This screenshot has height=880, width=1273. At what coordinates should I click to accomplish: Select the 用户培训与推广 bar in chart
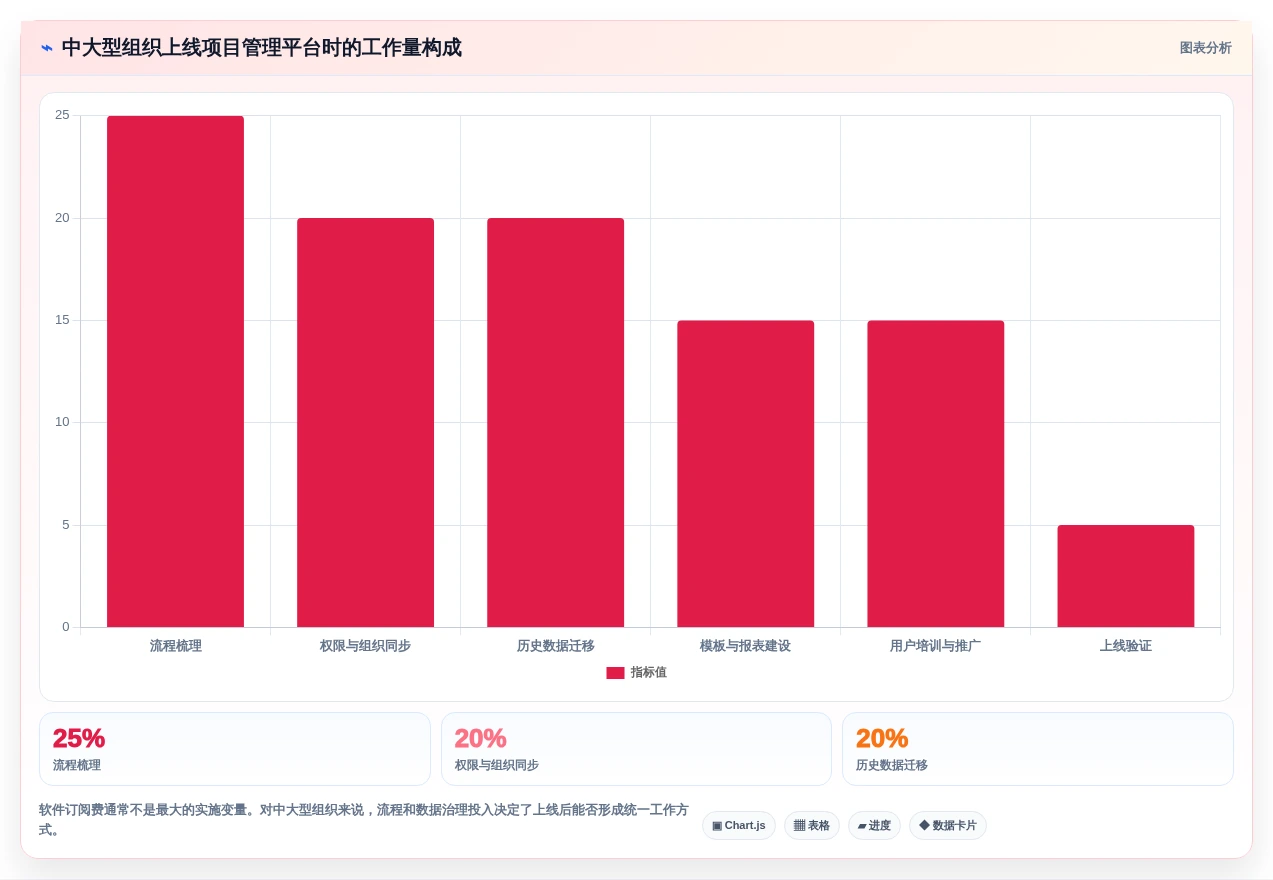click(x=935, y=474)
